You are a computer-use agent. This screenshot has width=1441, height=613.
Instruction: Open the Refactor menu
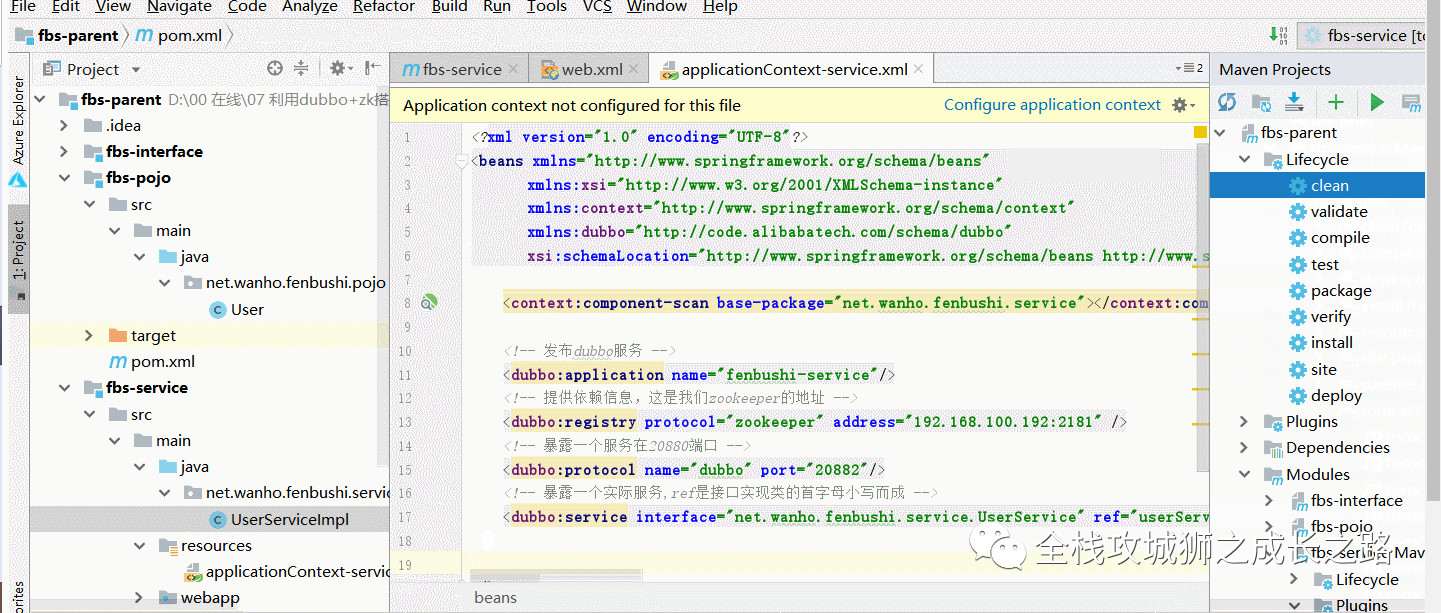384,6
